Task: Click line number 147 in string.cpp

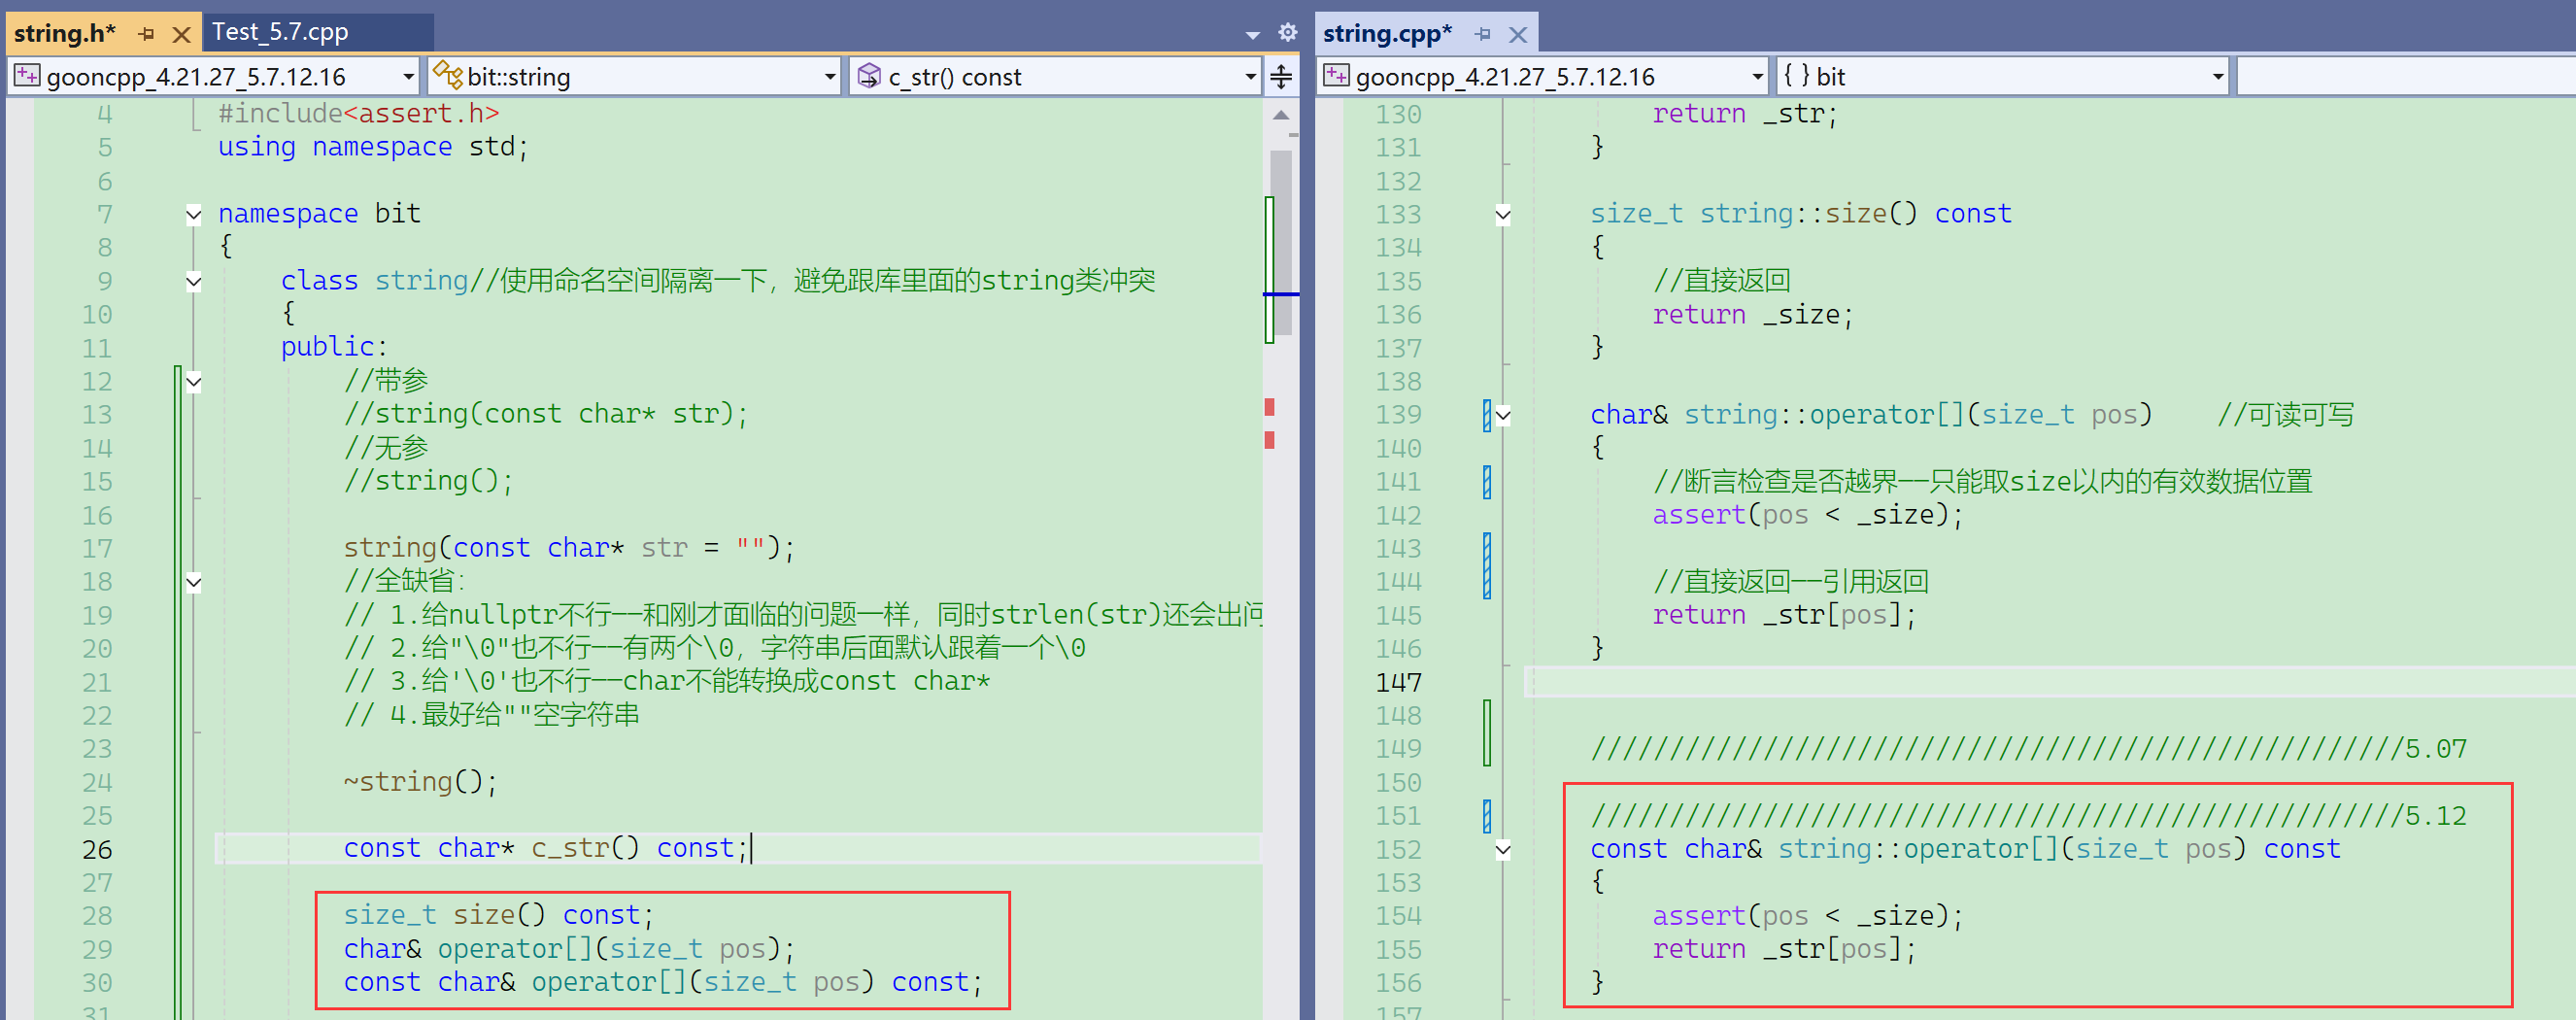Action: coord(1398,682)
